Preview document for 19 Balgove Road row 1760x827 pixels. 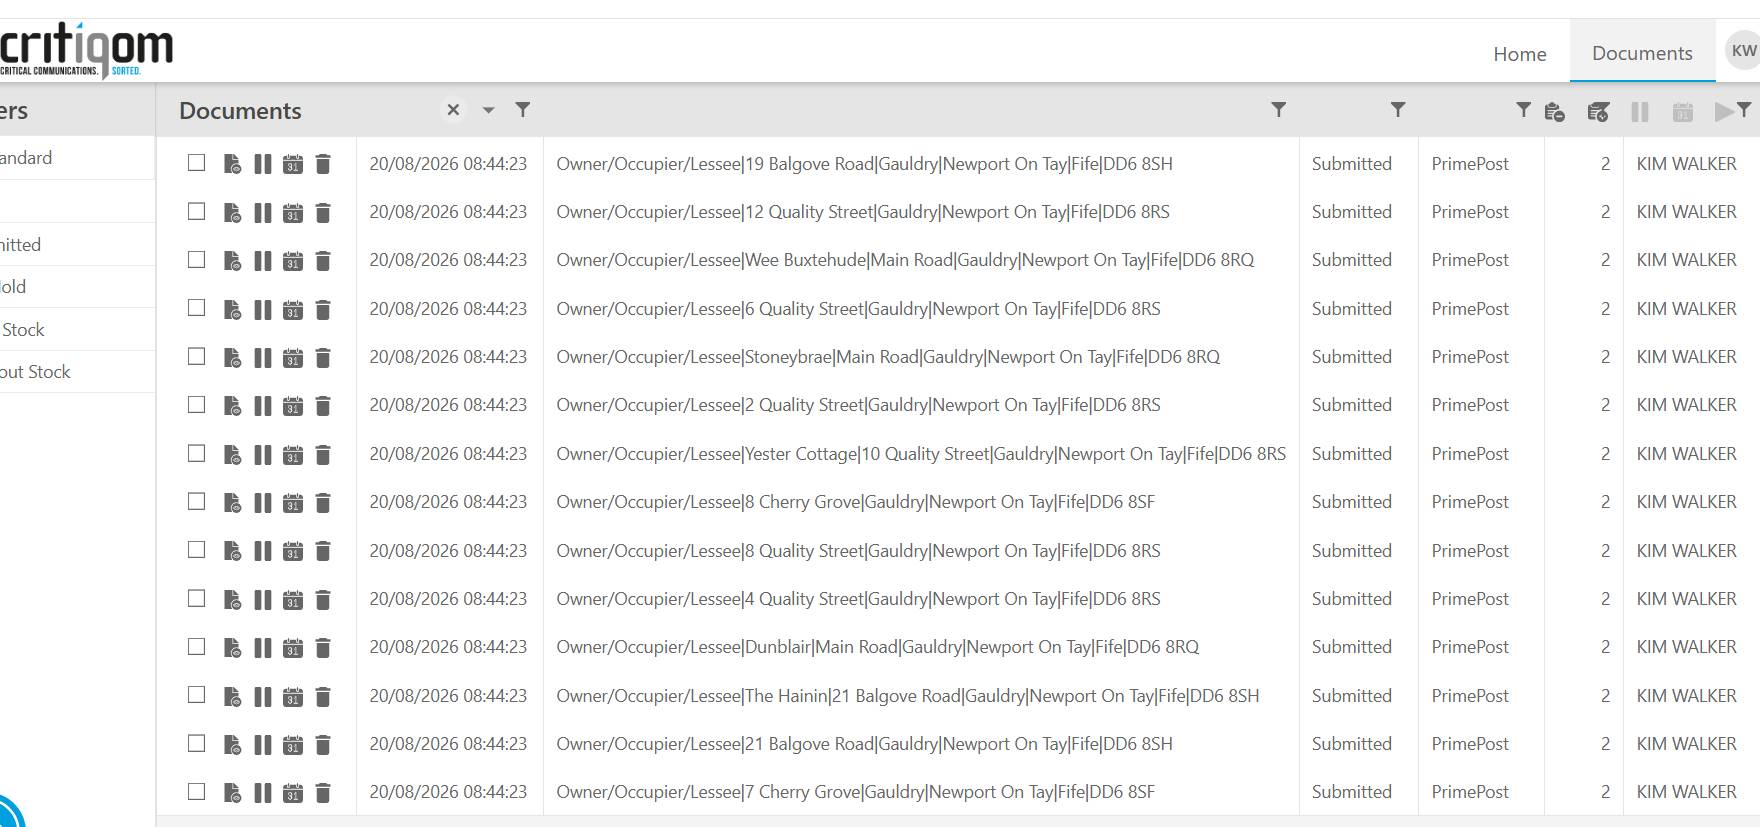pyautogui.click(x=232, y=164)
